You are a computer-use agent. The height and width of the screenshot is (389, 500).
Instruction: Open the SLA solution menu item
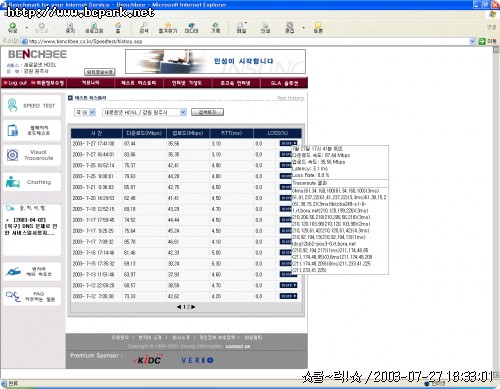pyautogui.click(x=284, y=83)
